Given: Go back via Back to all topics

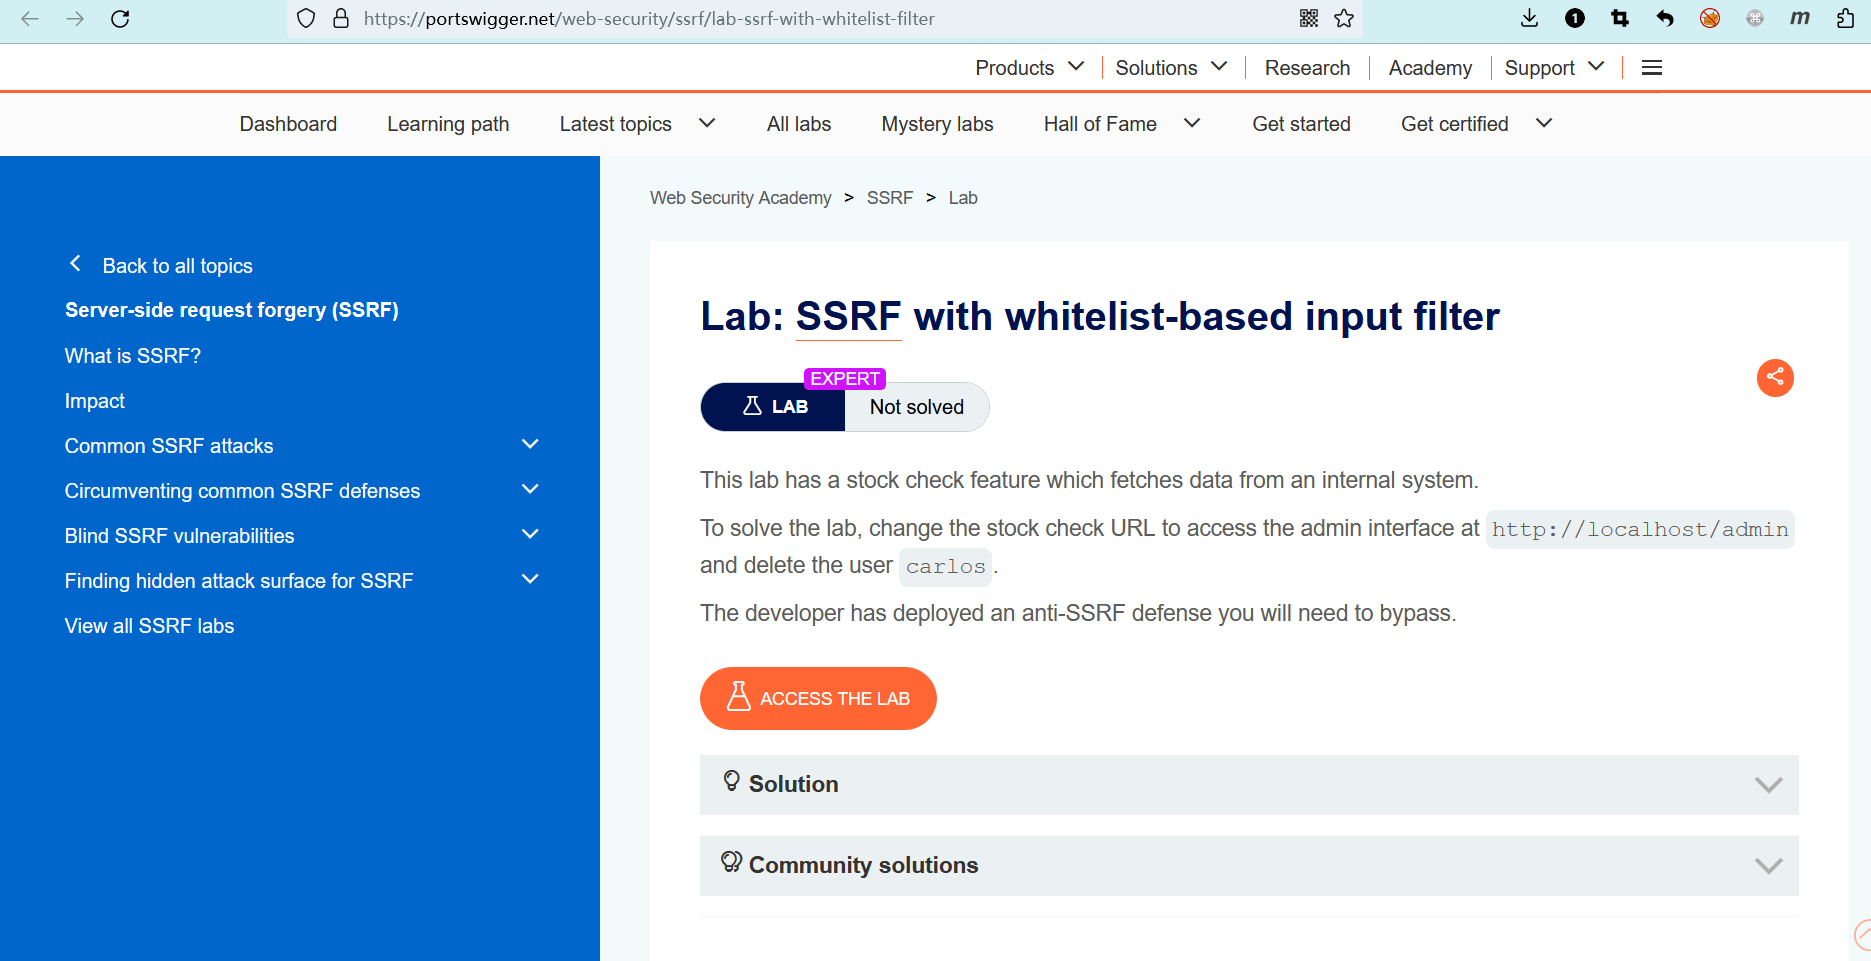Looking at the screenshot, I should click(x=177, y=266).
